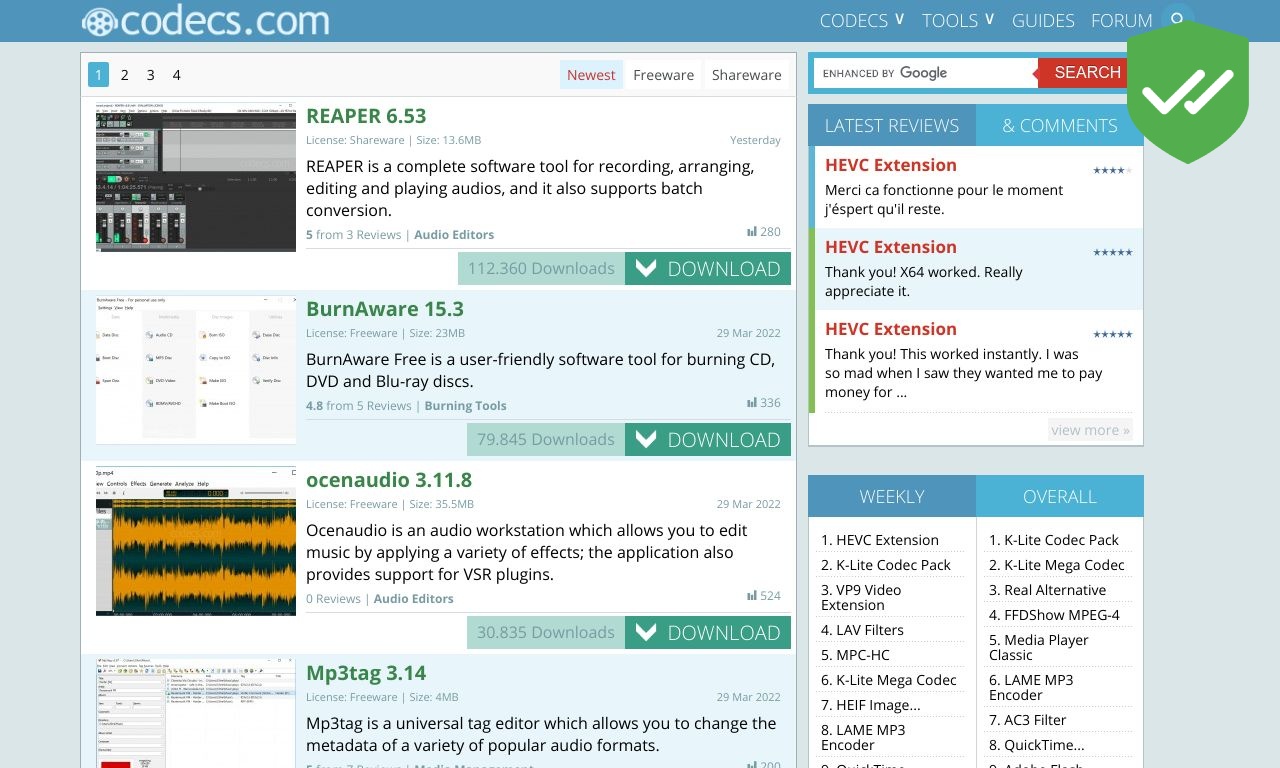Viewport: 1280px width, 768px height.
Task: Open the ocenaudio waveform thumbnail
Action: pyautogui.click(x=196, y=541)
